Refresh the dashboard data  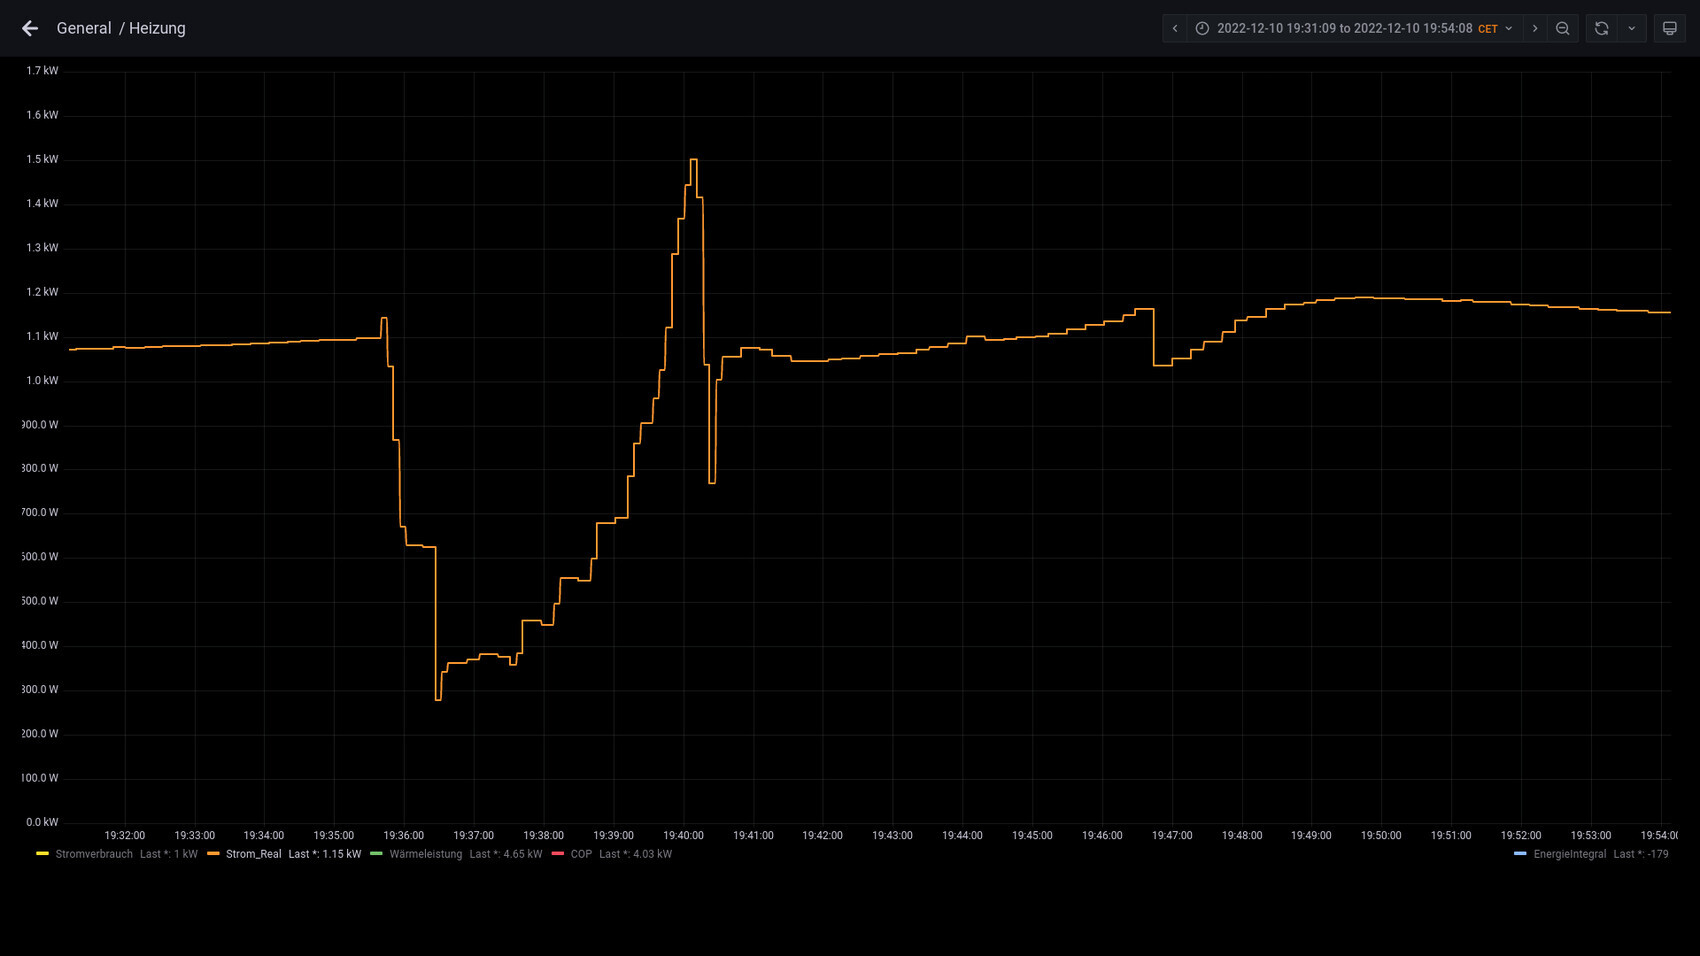click(1601, 28)
